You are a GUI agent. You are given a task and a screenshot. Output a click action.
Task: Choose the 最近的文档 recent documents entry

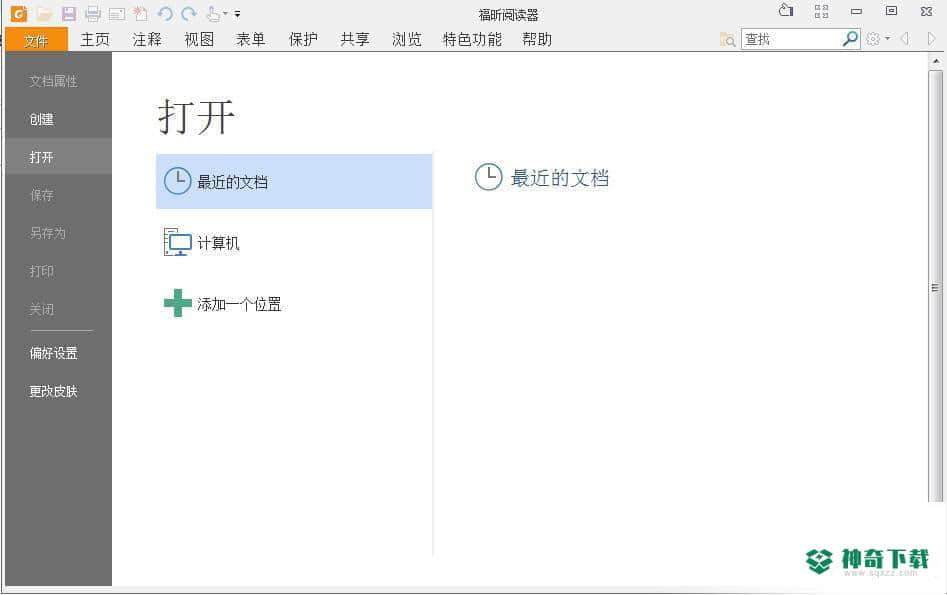[x=294, y=181]
